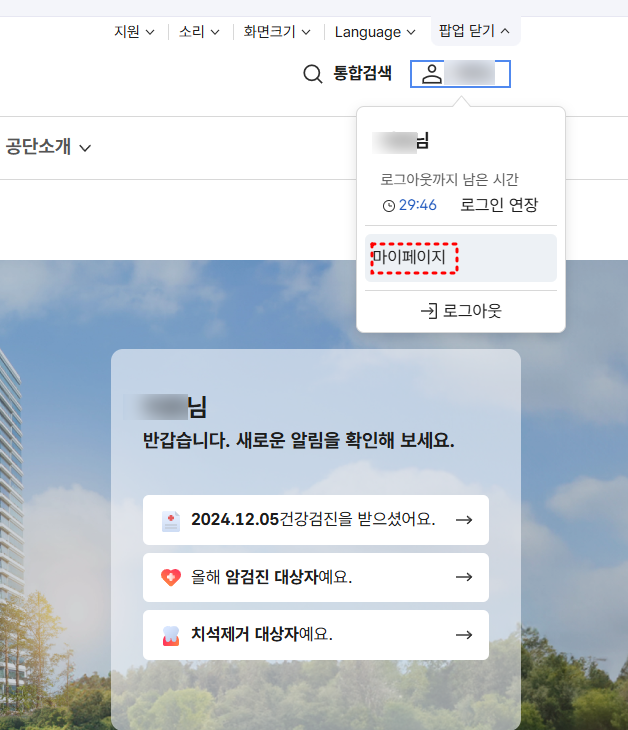Open 통합검색 search
This screenshot has height=730, width=628.
pos(347,74)
